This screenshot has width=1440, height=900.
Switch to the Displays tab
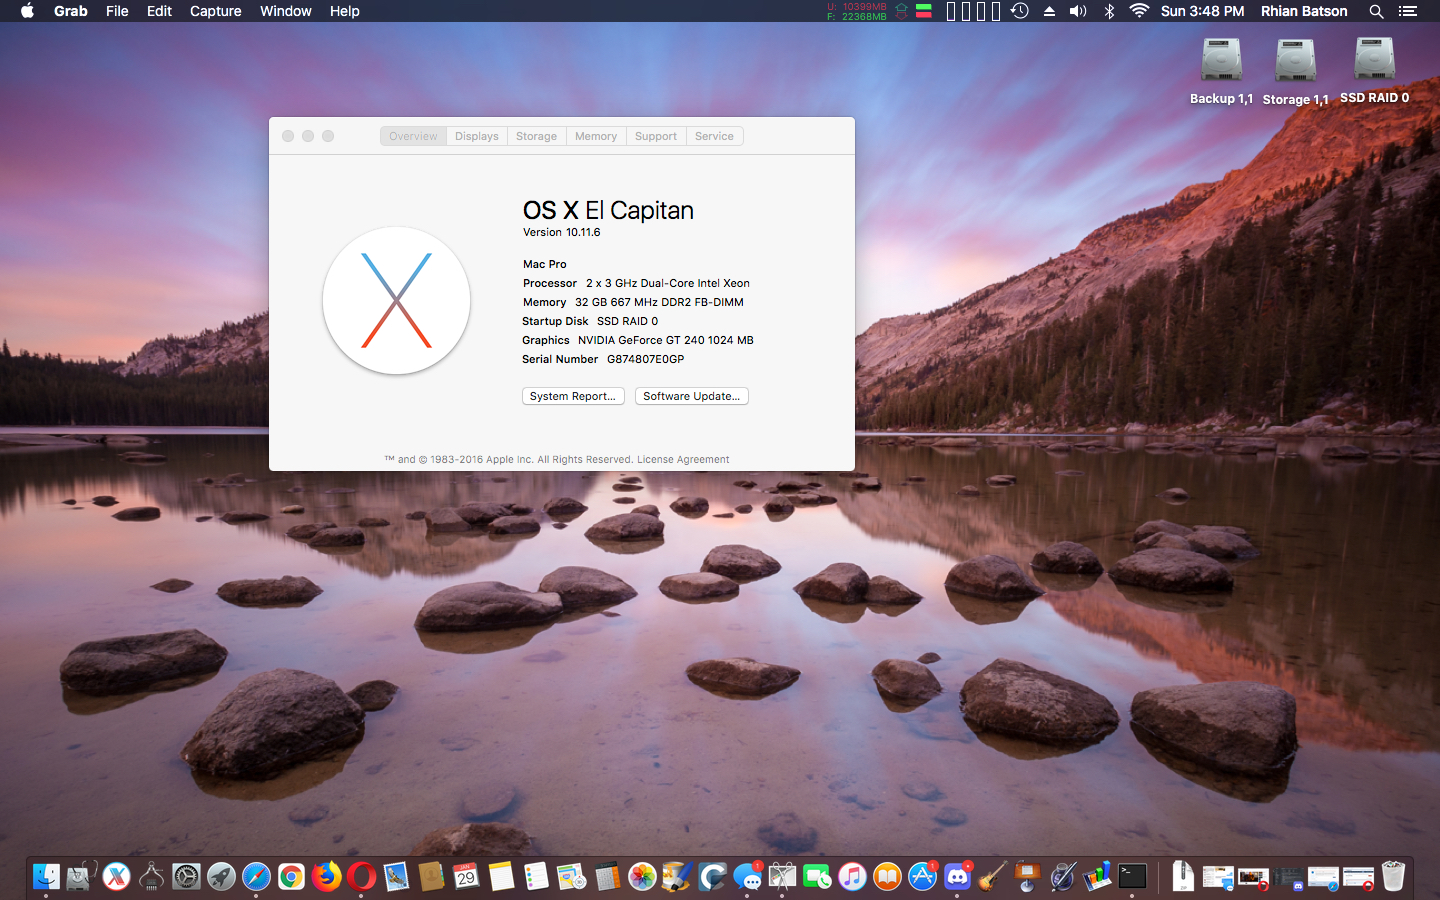point(477,136)
